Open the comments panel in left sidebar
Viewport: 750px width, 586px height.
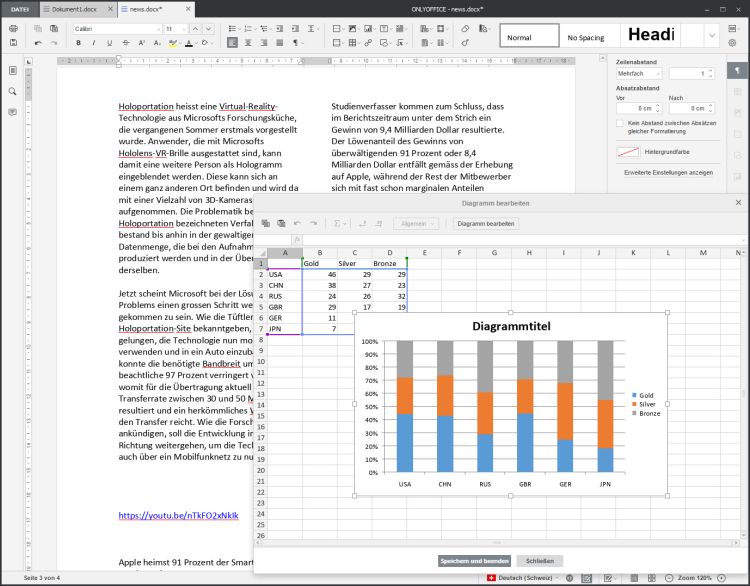tap(13, 112)
